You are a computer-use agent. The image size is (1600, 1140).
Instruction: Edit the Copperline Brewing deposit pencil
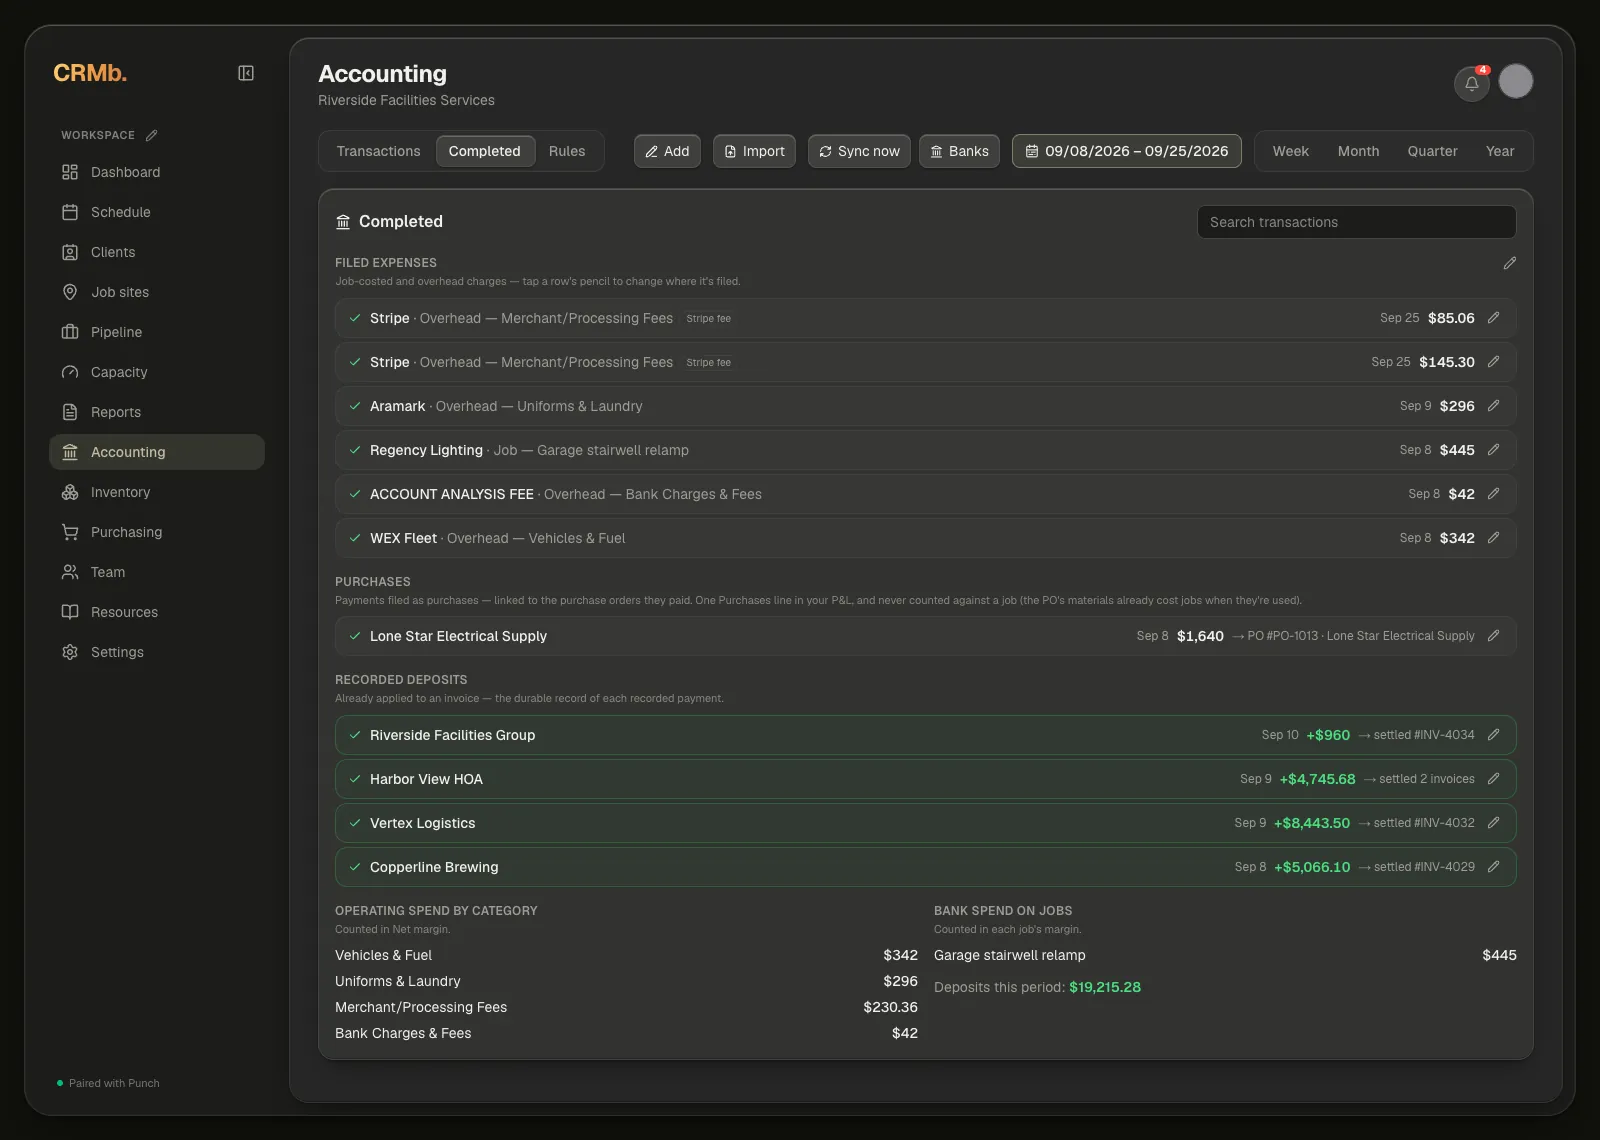coord(1493,867)
